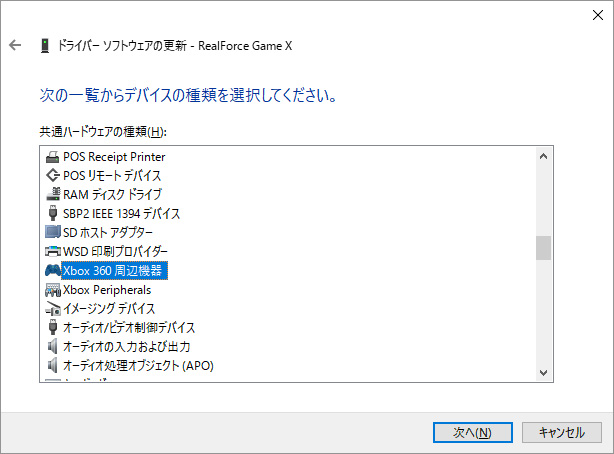
Task: Click the オーディオの入力および出力 speaker icon
Action: coord(52,346)
